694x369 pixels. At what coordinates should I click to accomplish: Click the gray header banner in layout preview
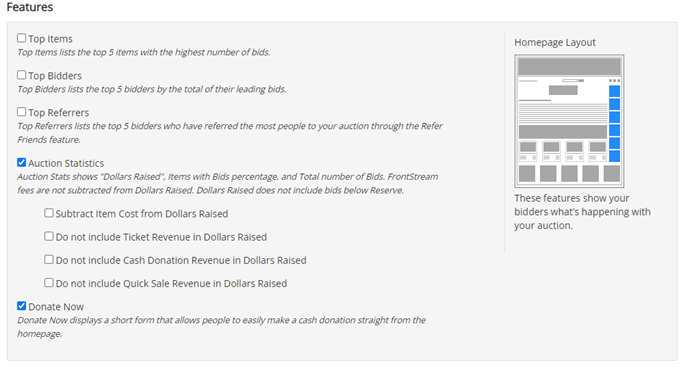(569, 67)
